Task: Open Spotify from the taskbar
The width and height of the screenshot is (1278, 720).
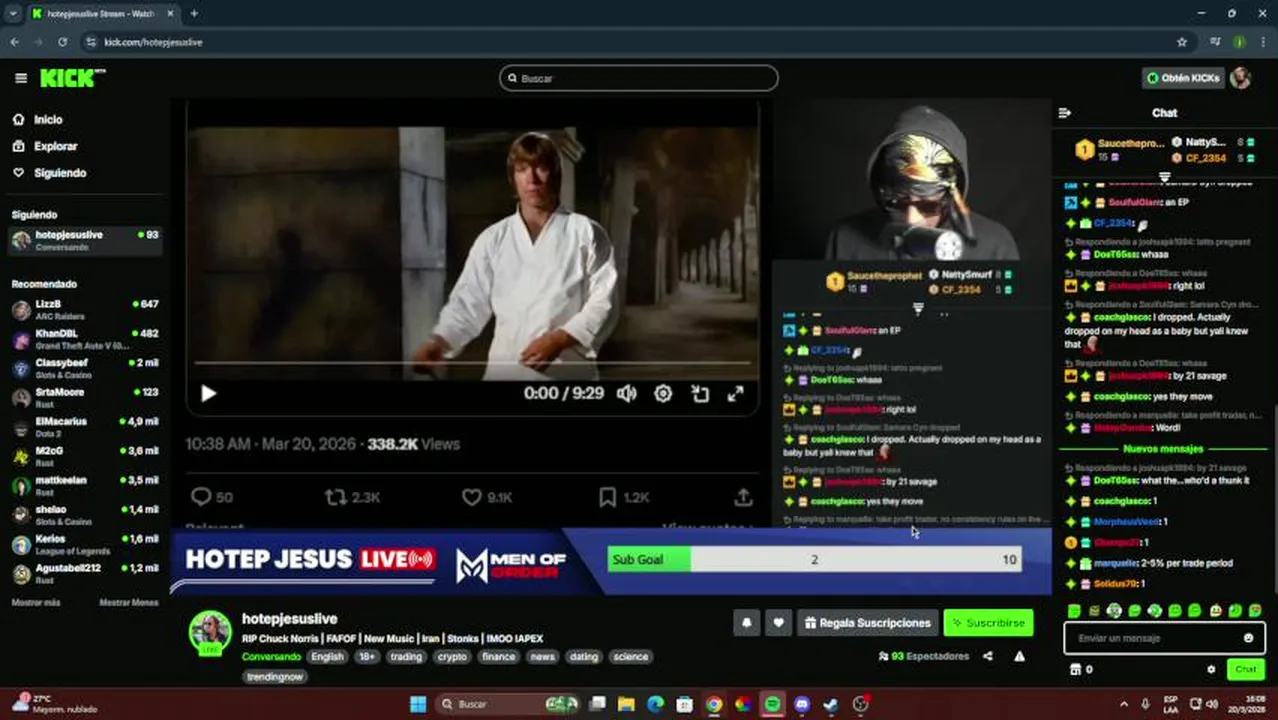Action: (x=773, y=704)
